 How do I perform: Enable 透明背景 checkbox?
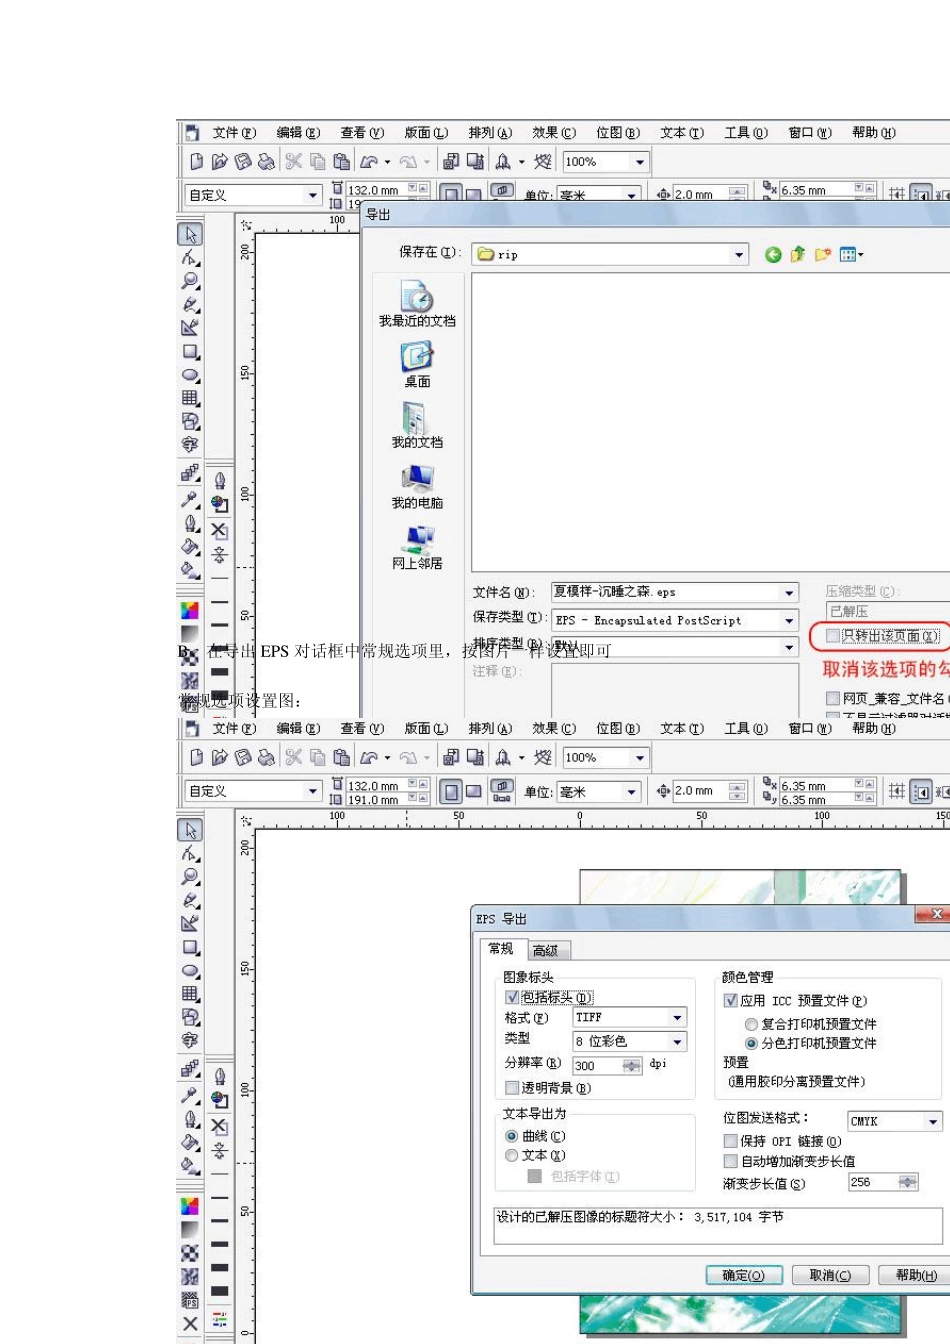(x=512, y=1088)
